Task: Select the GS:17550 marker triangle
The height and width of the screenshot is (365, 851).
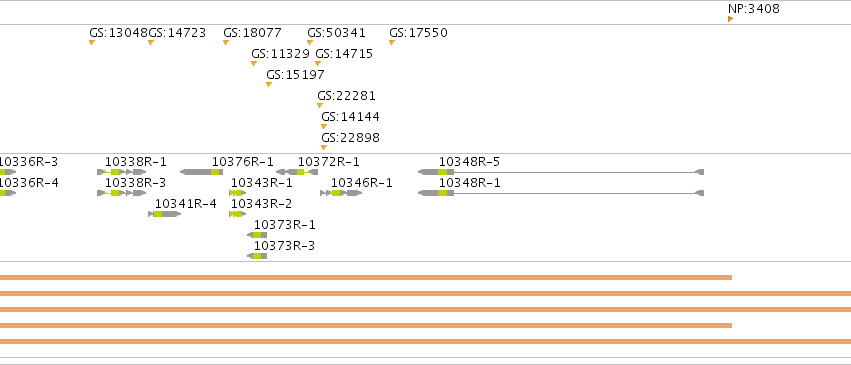Action: (x=392, y=42)
